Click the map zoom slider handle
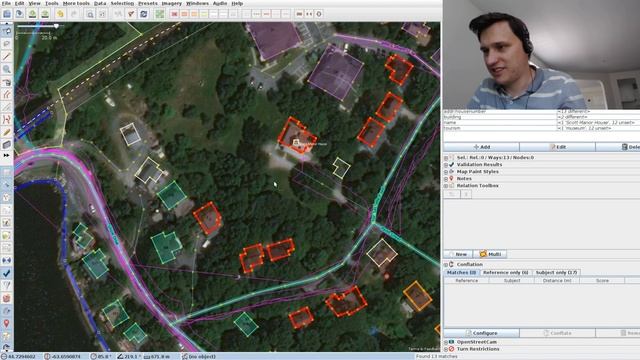640x360 pixels. click(56, 26)
